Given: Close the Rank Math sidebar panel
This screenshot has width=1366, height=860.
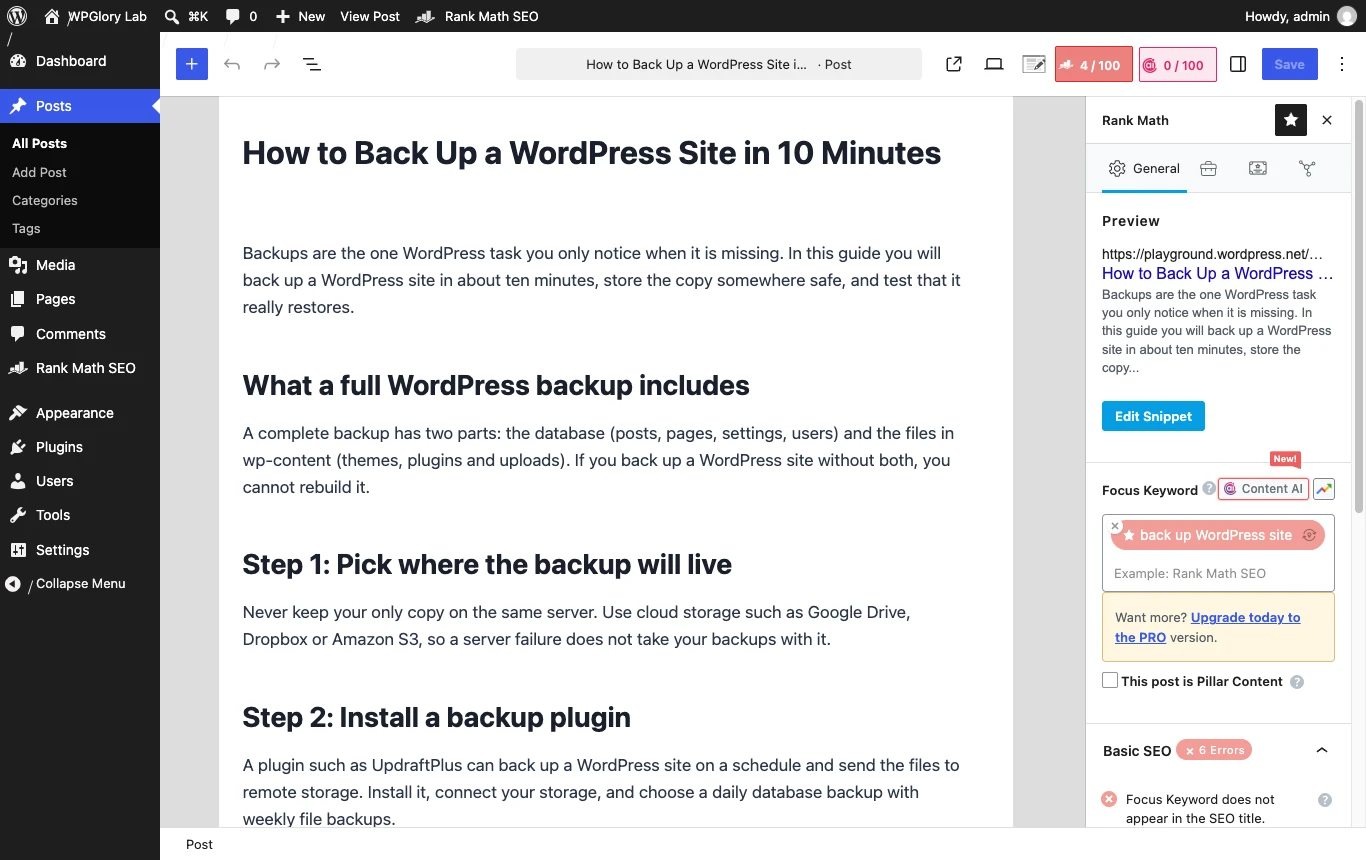Looking at the screenshot, I should (1327, 120).
